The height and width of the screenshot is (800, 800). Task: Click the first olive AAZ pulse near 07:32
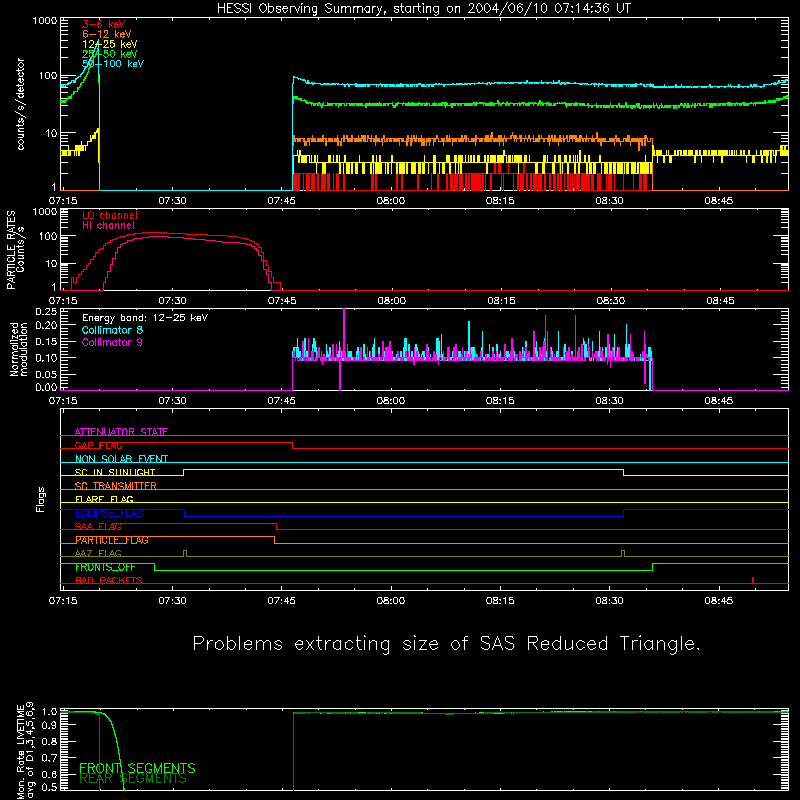[x=185, y=554]
